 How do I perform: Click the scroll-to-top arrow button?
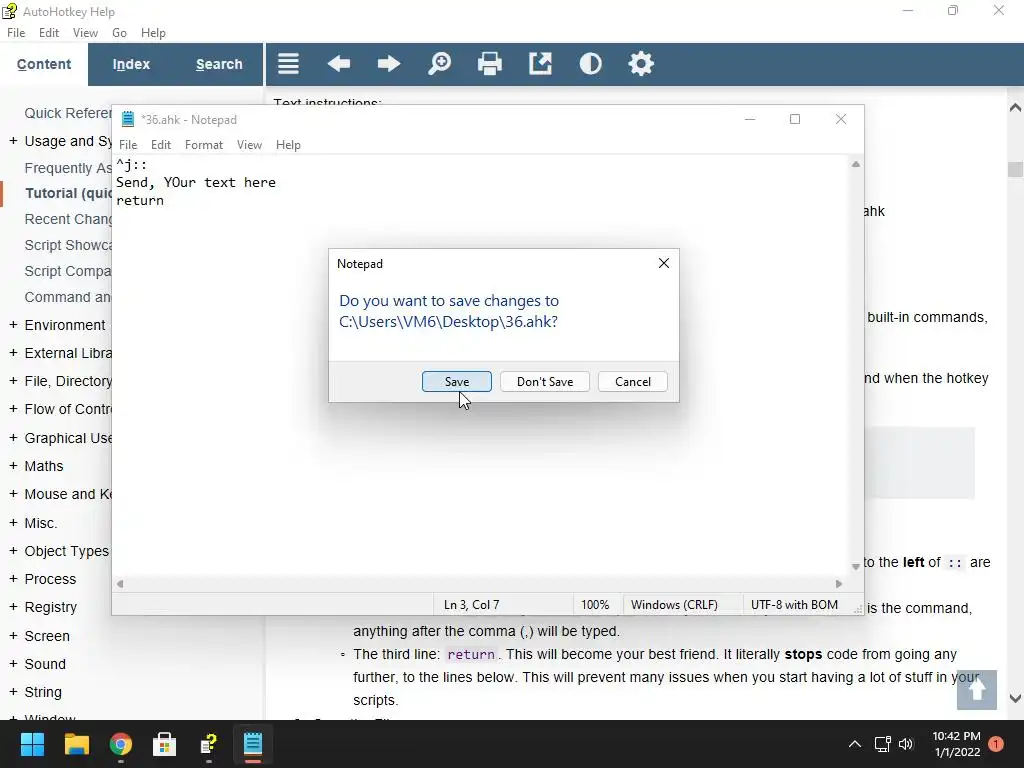coord(976,690)
